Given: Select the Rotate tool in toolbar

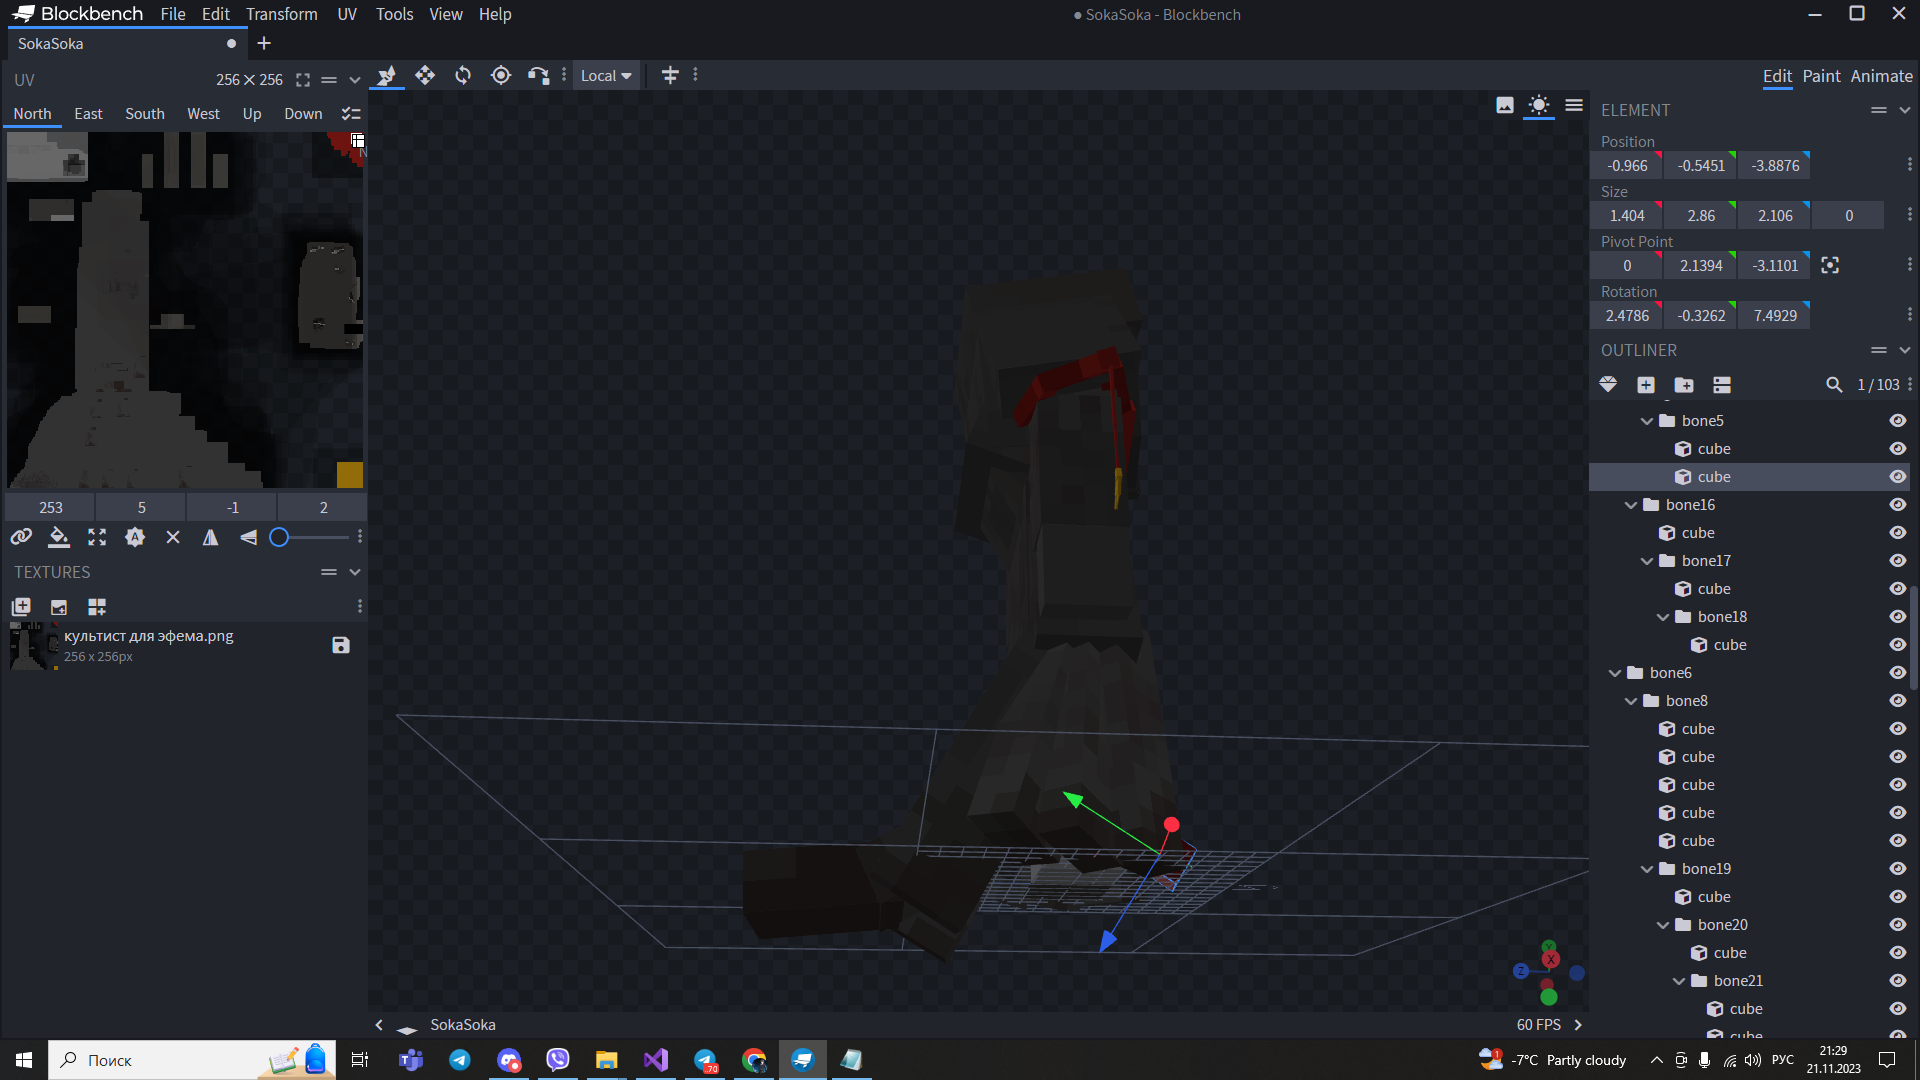Looking at the screenshot, I should point(463,75).
